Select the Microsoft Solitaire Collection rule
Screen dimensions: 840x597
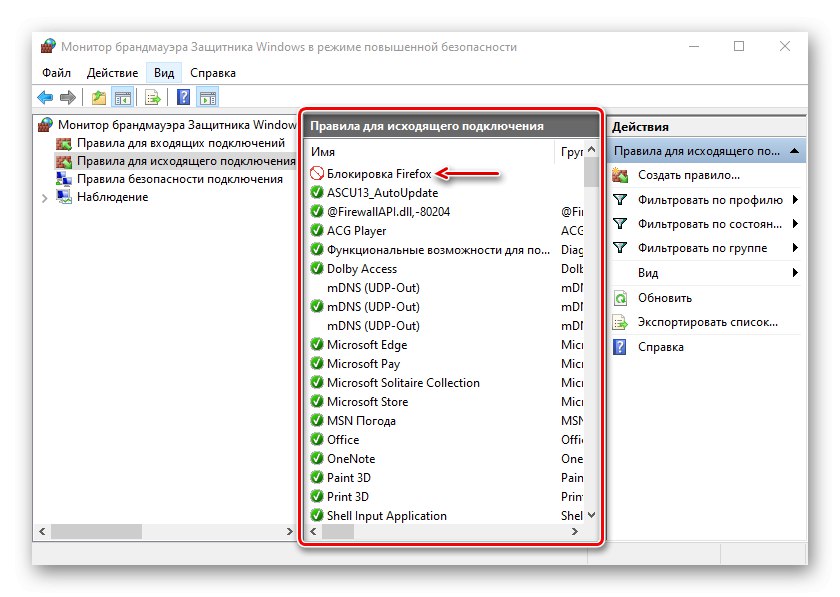pos(403,383)
